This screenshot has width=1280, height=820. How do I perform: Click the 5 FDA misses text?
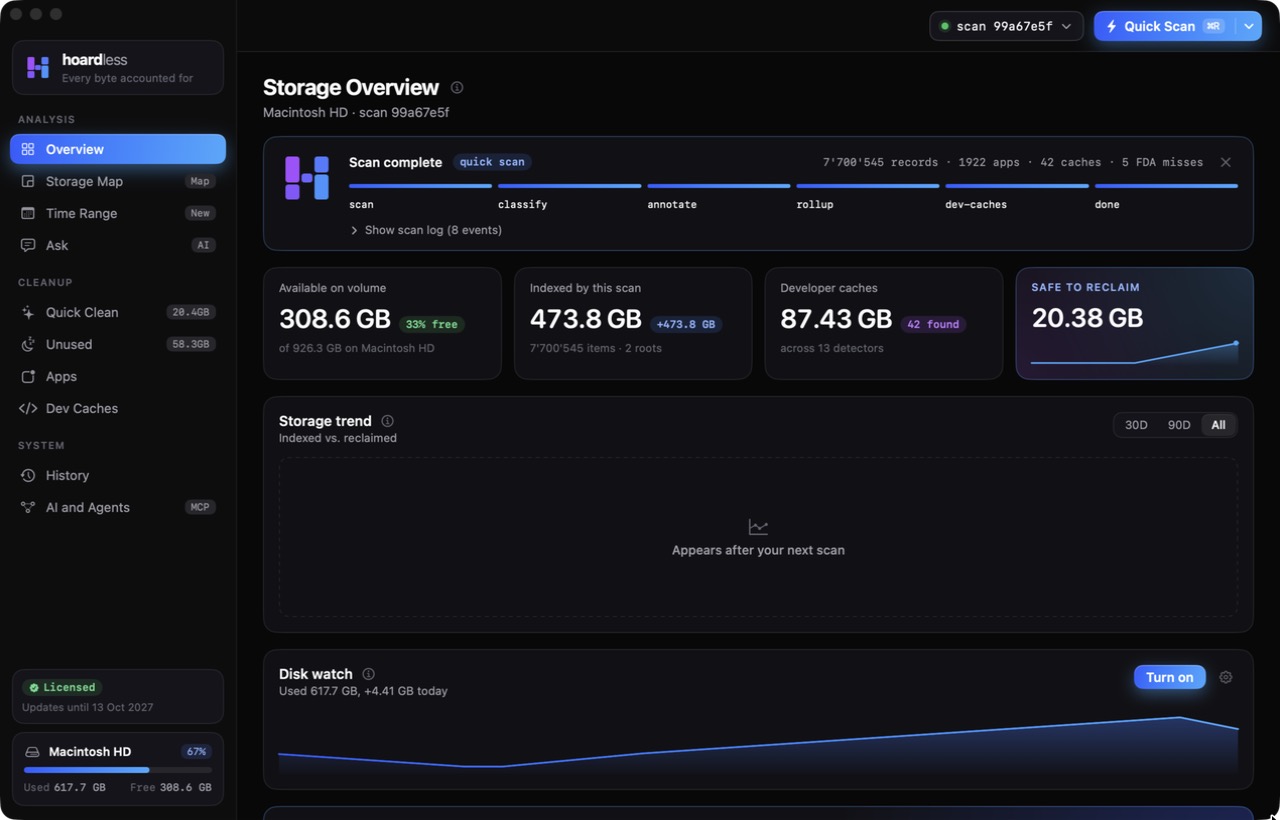1162,162
